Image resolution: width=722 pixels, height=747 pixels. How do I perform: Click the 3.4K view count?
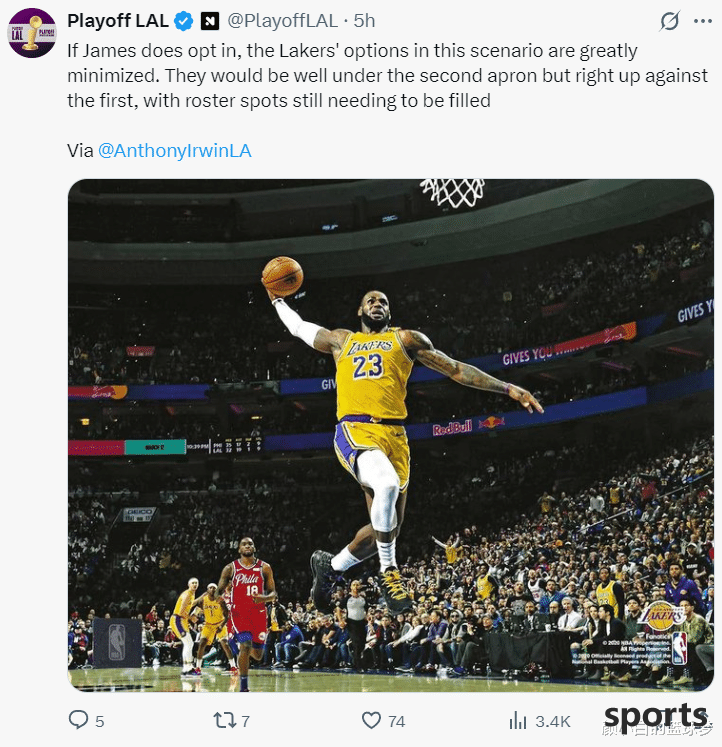coord(553,721)
